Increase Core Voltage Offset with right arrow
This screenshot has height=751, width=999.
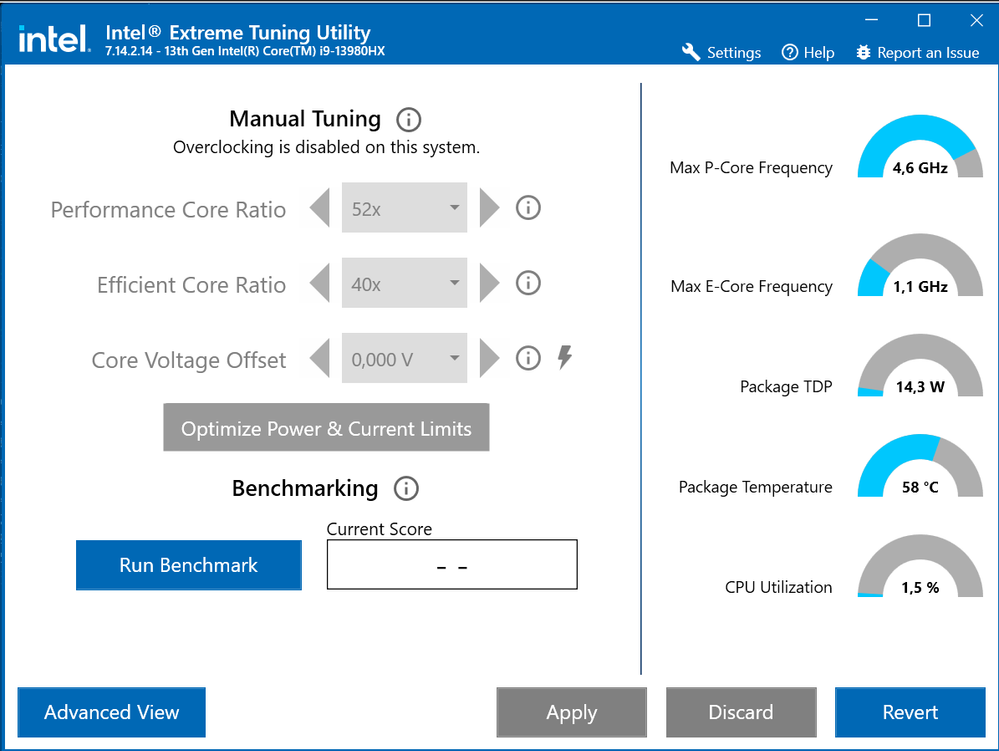[489, 358]
